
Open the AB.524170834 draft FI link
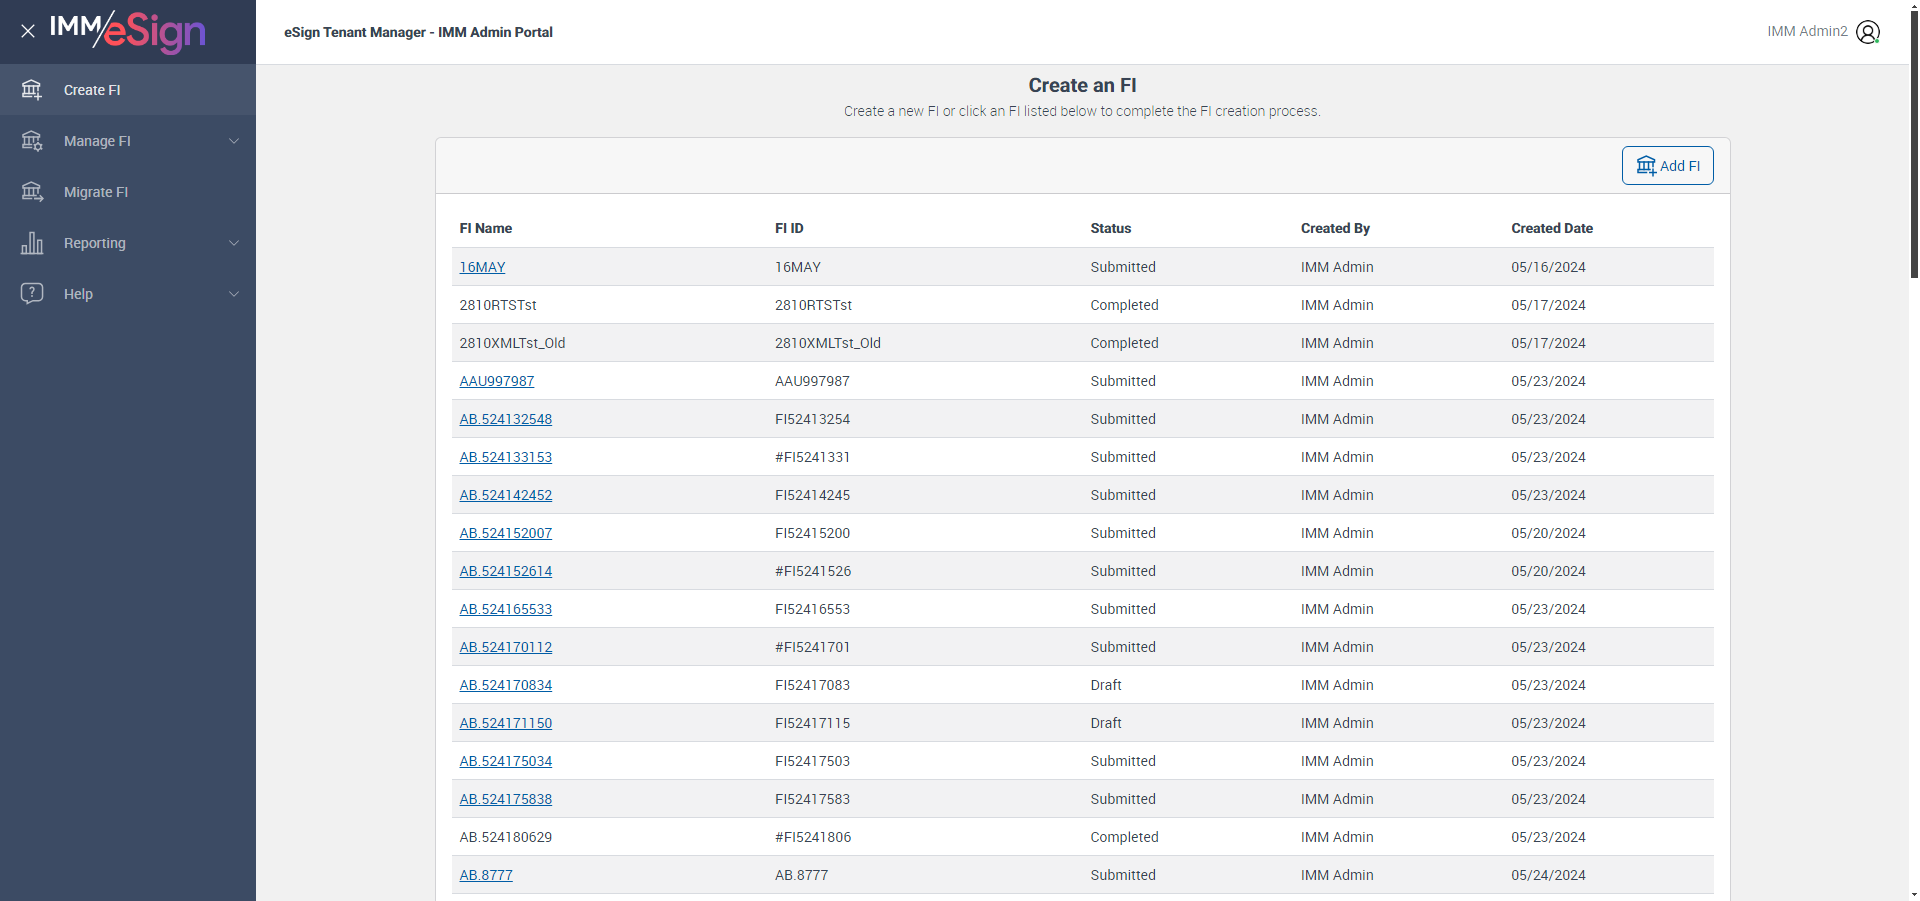pyautogui.click(x=506, y=685)
